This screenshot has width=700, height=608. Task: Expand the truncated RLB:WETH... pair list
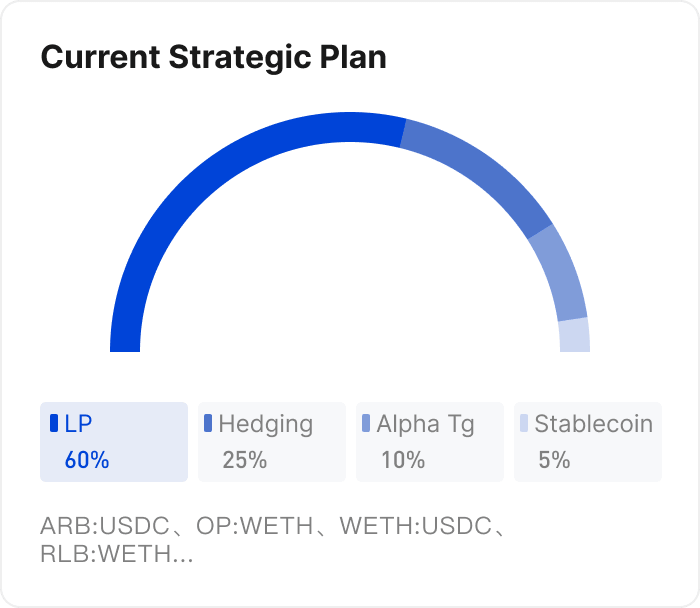tap(117, 555)
